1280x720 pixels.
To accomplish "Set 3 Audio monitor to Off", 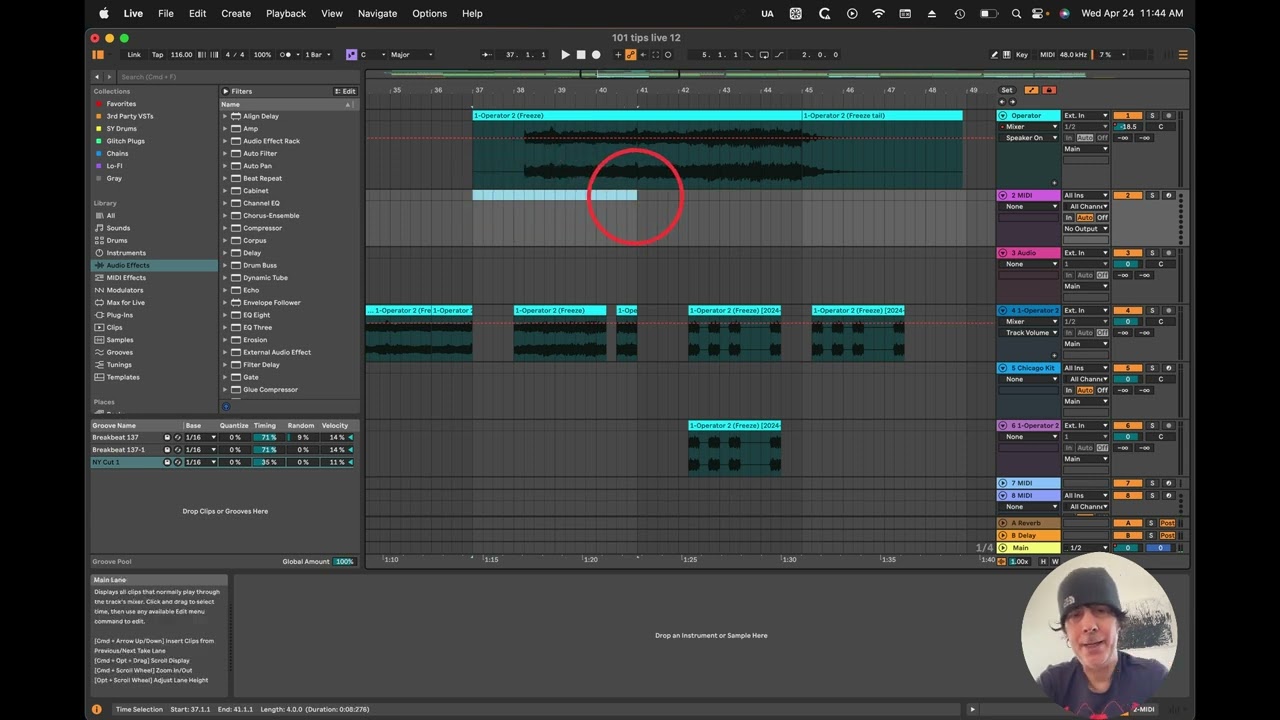I will (1102, 275).
